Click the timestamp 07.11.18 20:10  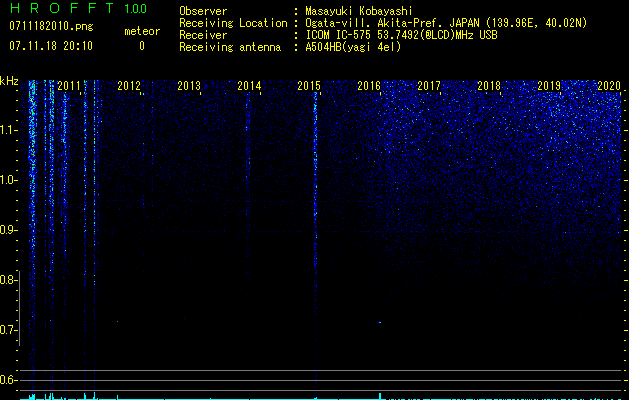click(51, 46)
